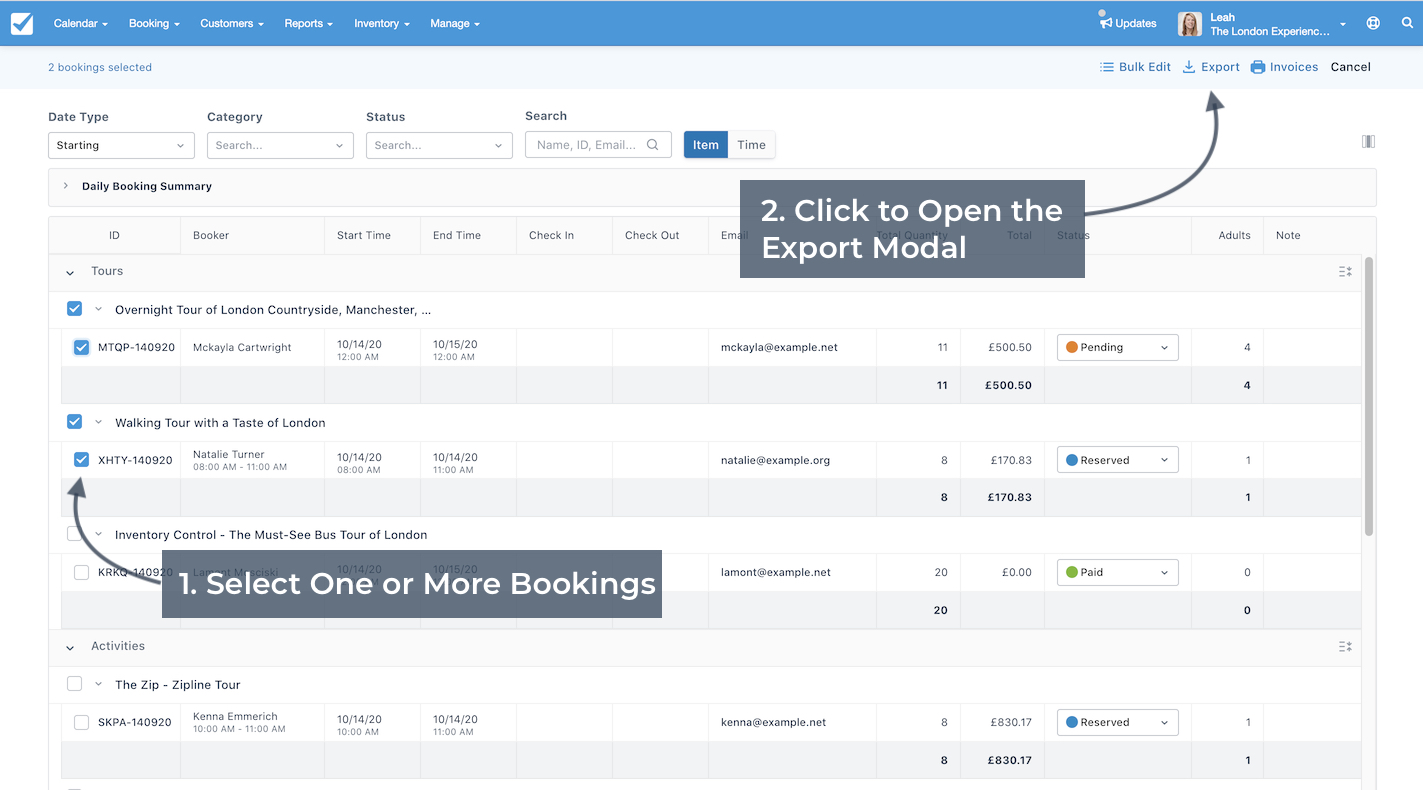The height and width of the screenshot is (790, 1423).
Task: Open booking ID SKPA-140920
Action: [135, 722]
